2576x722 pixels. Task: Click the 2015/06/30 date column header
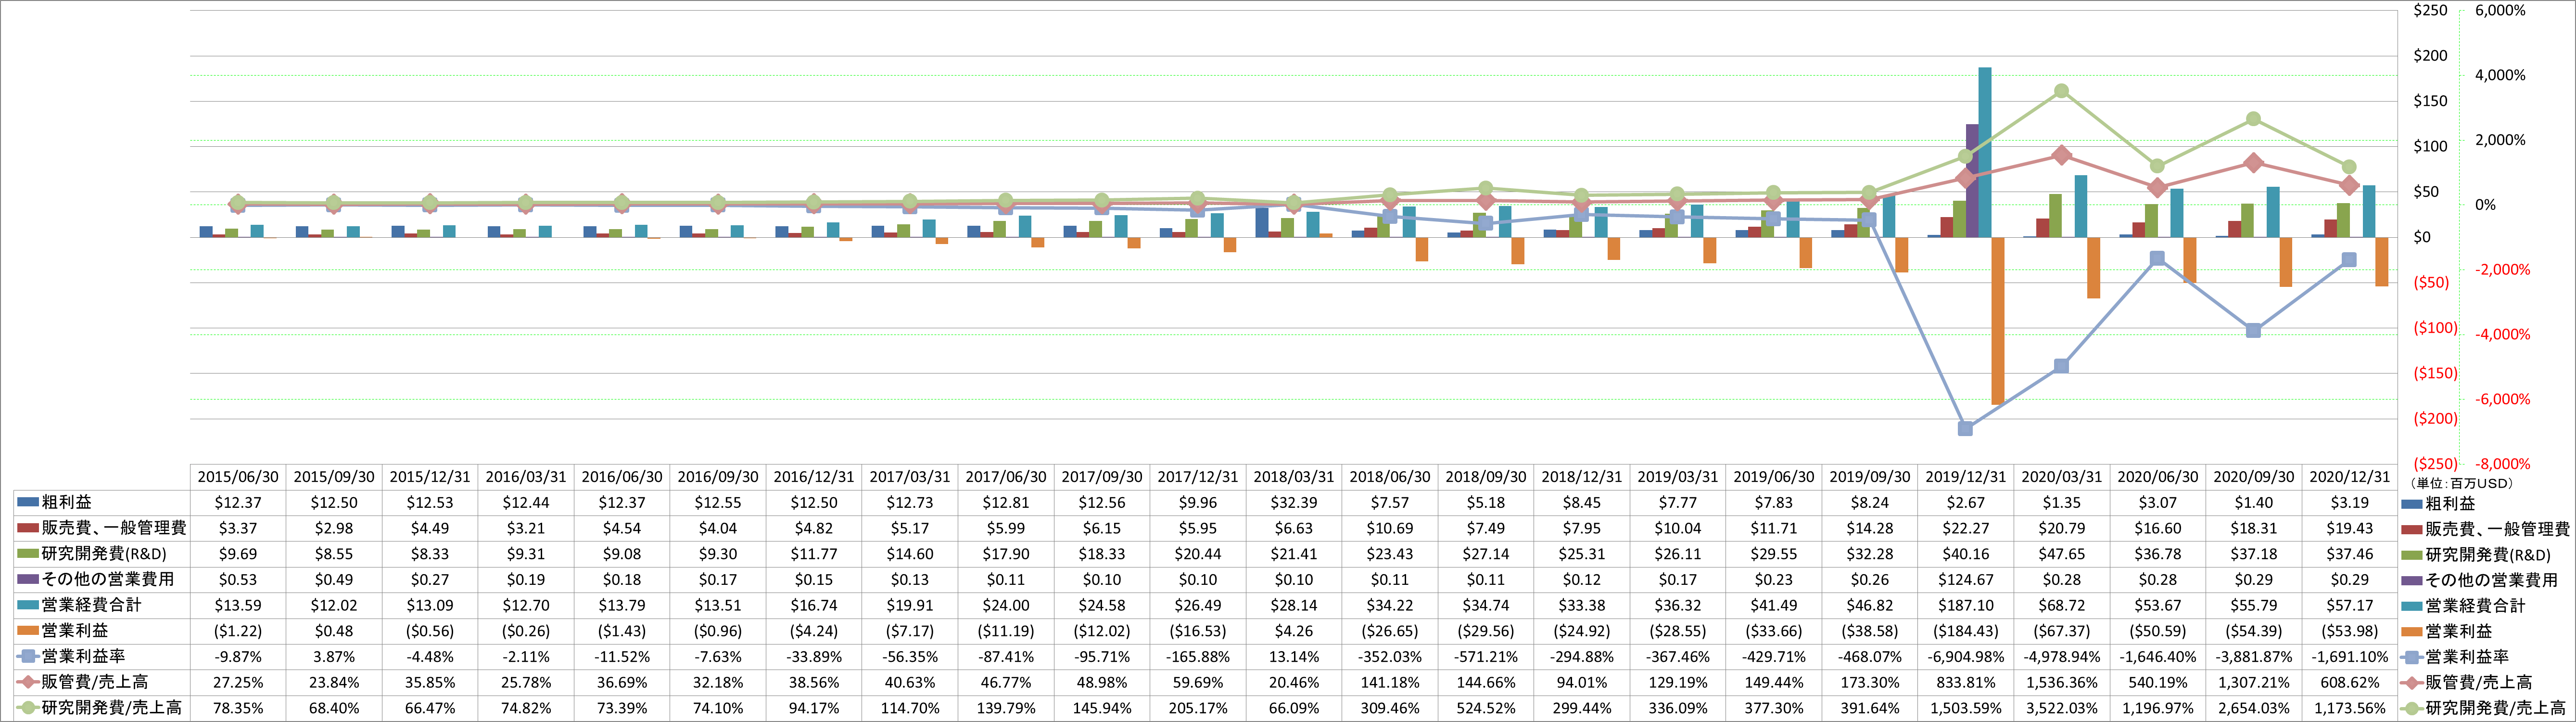pos(238,477)
